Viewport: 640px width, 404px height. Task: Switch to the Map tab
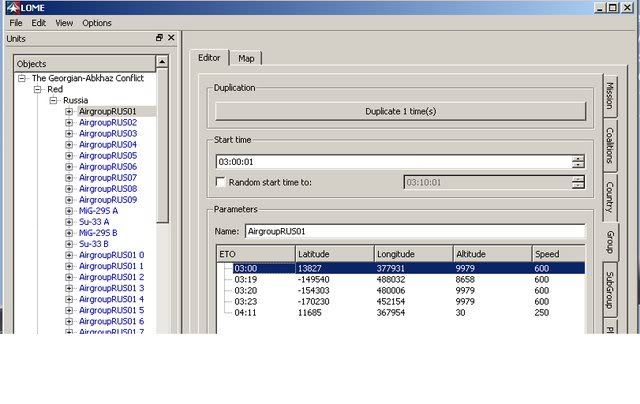[x=246, y=58]
